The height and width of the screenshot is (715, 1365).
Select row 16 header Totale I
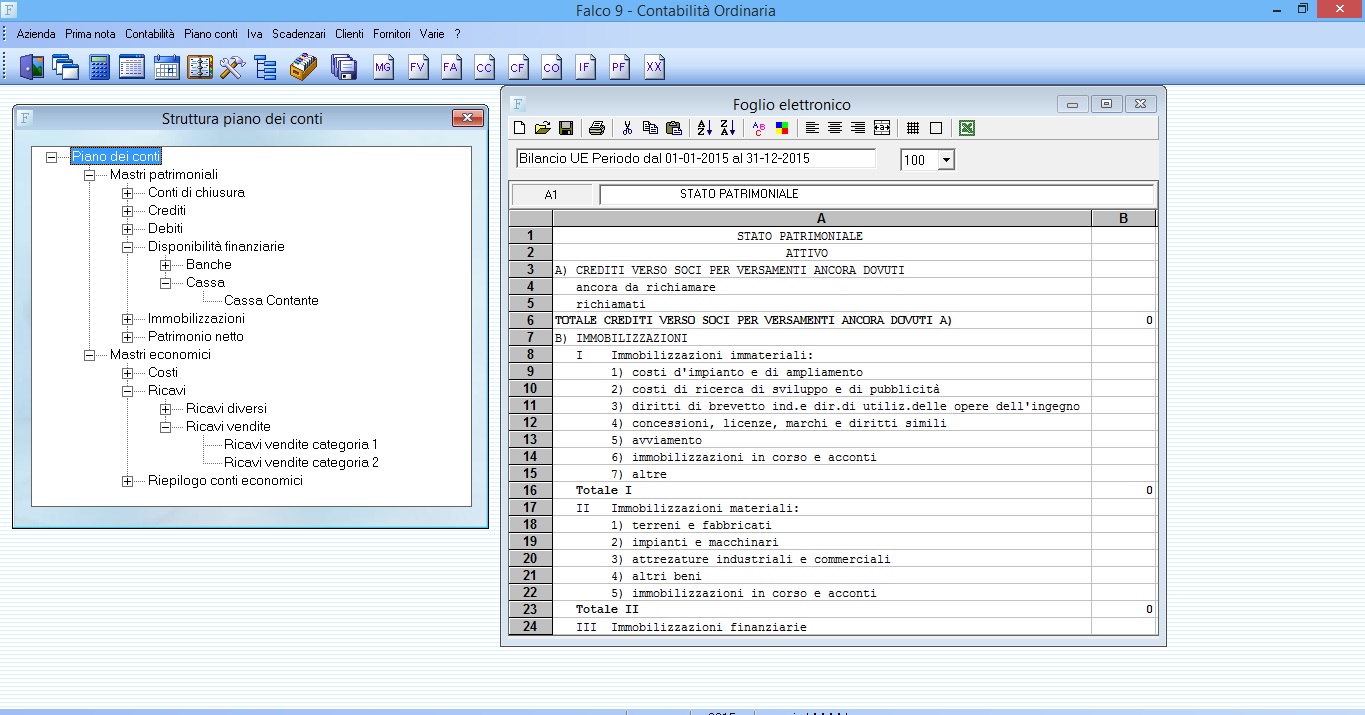[530, 491]
